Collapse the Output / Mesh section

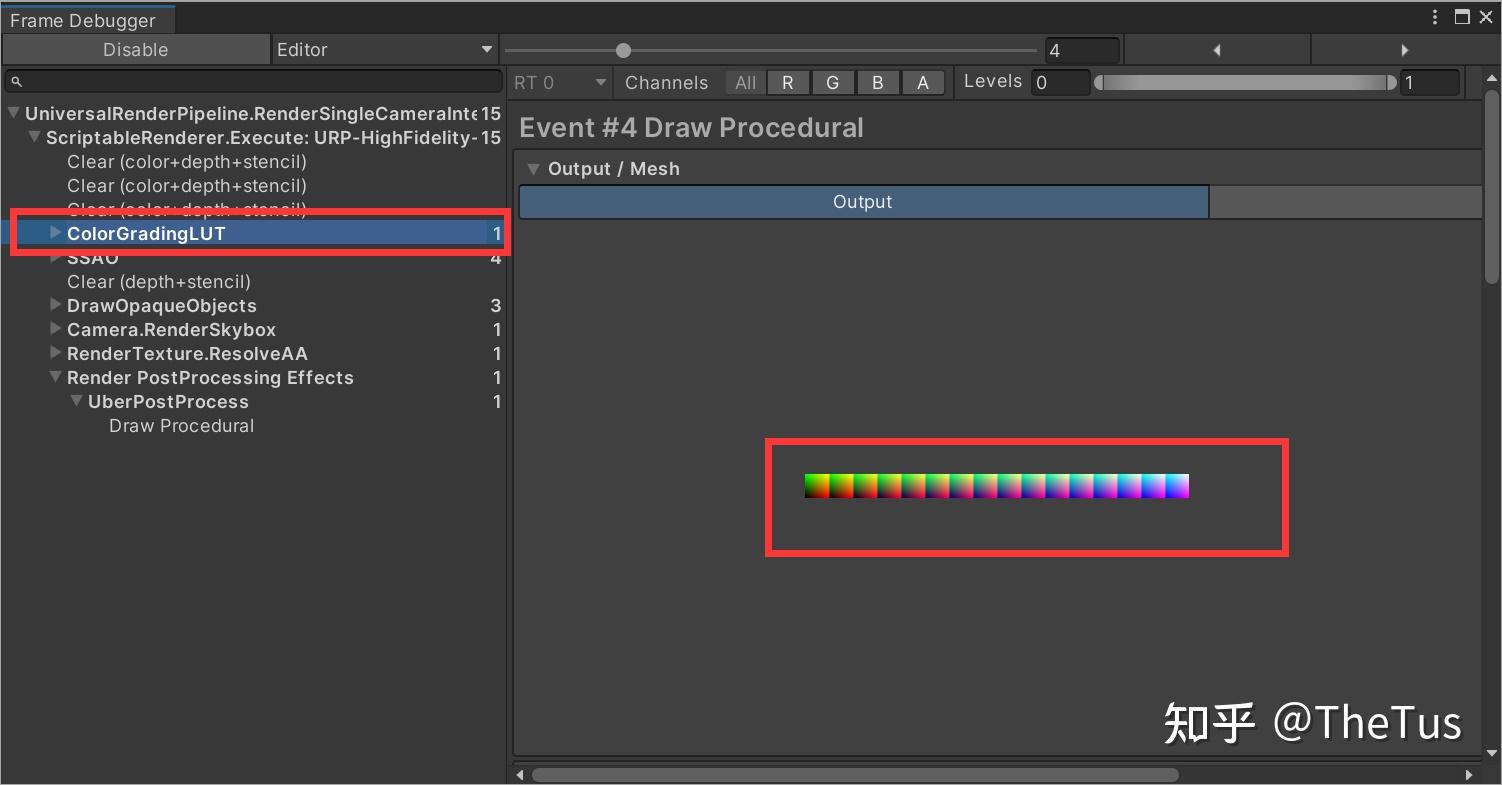coord(533,168)
